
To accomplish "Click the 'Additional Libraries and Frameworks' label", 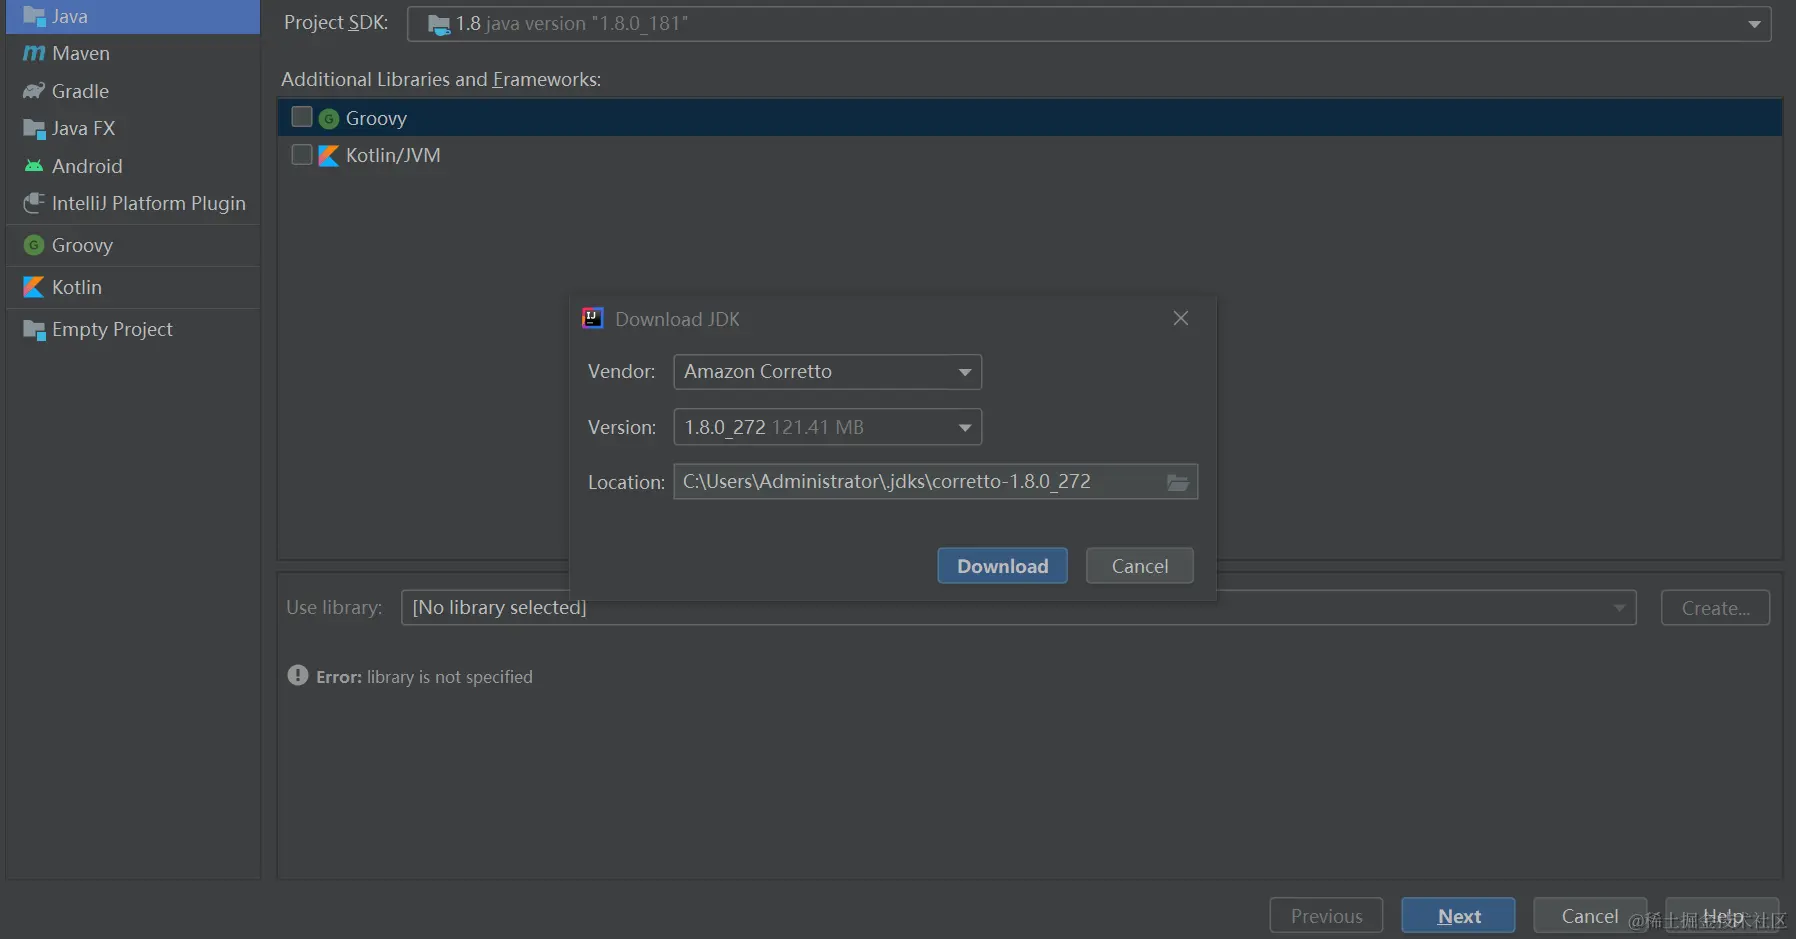I will pyautogui.click(x=441, y=79).
